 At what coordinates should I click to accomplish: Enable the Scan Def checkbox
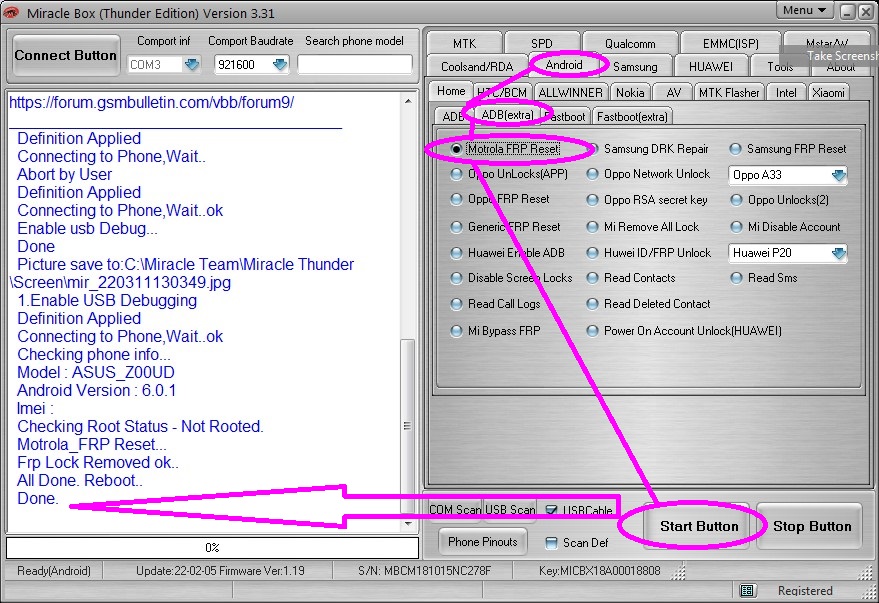(x=551, y=542)
